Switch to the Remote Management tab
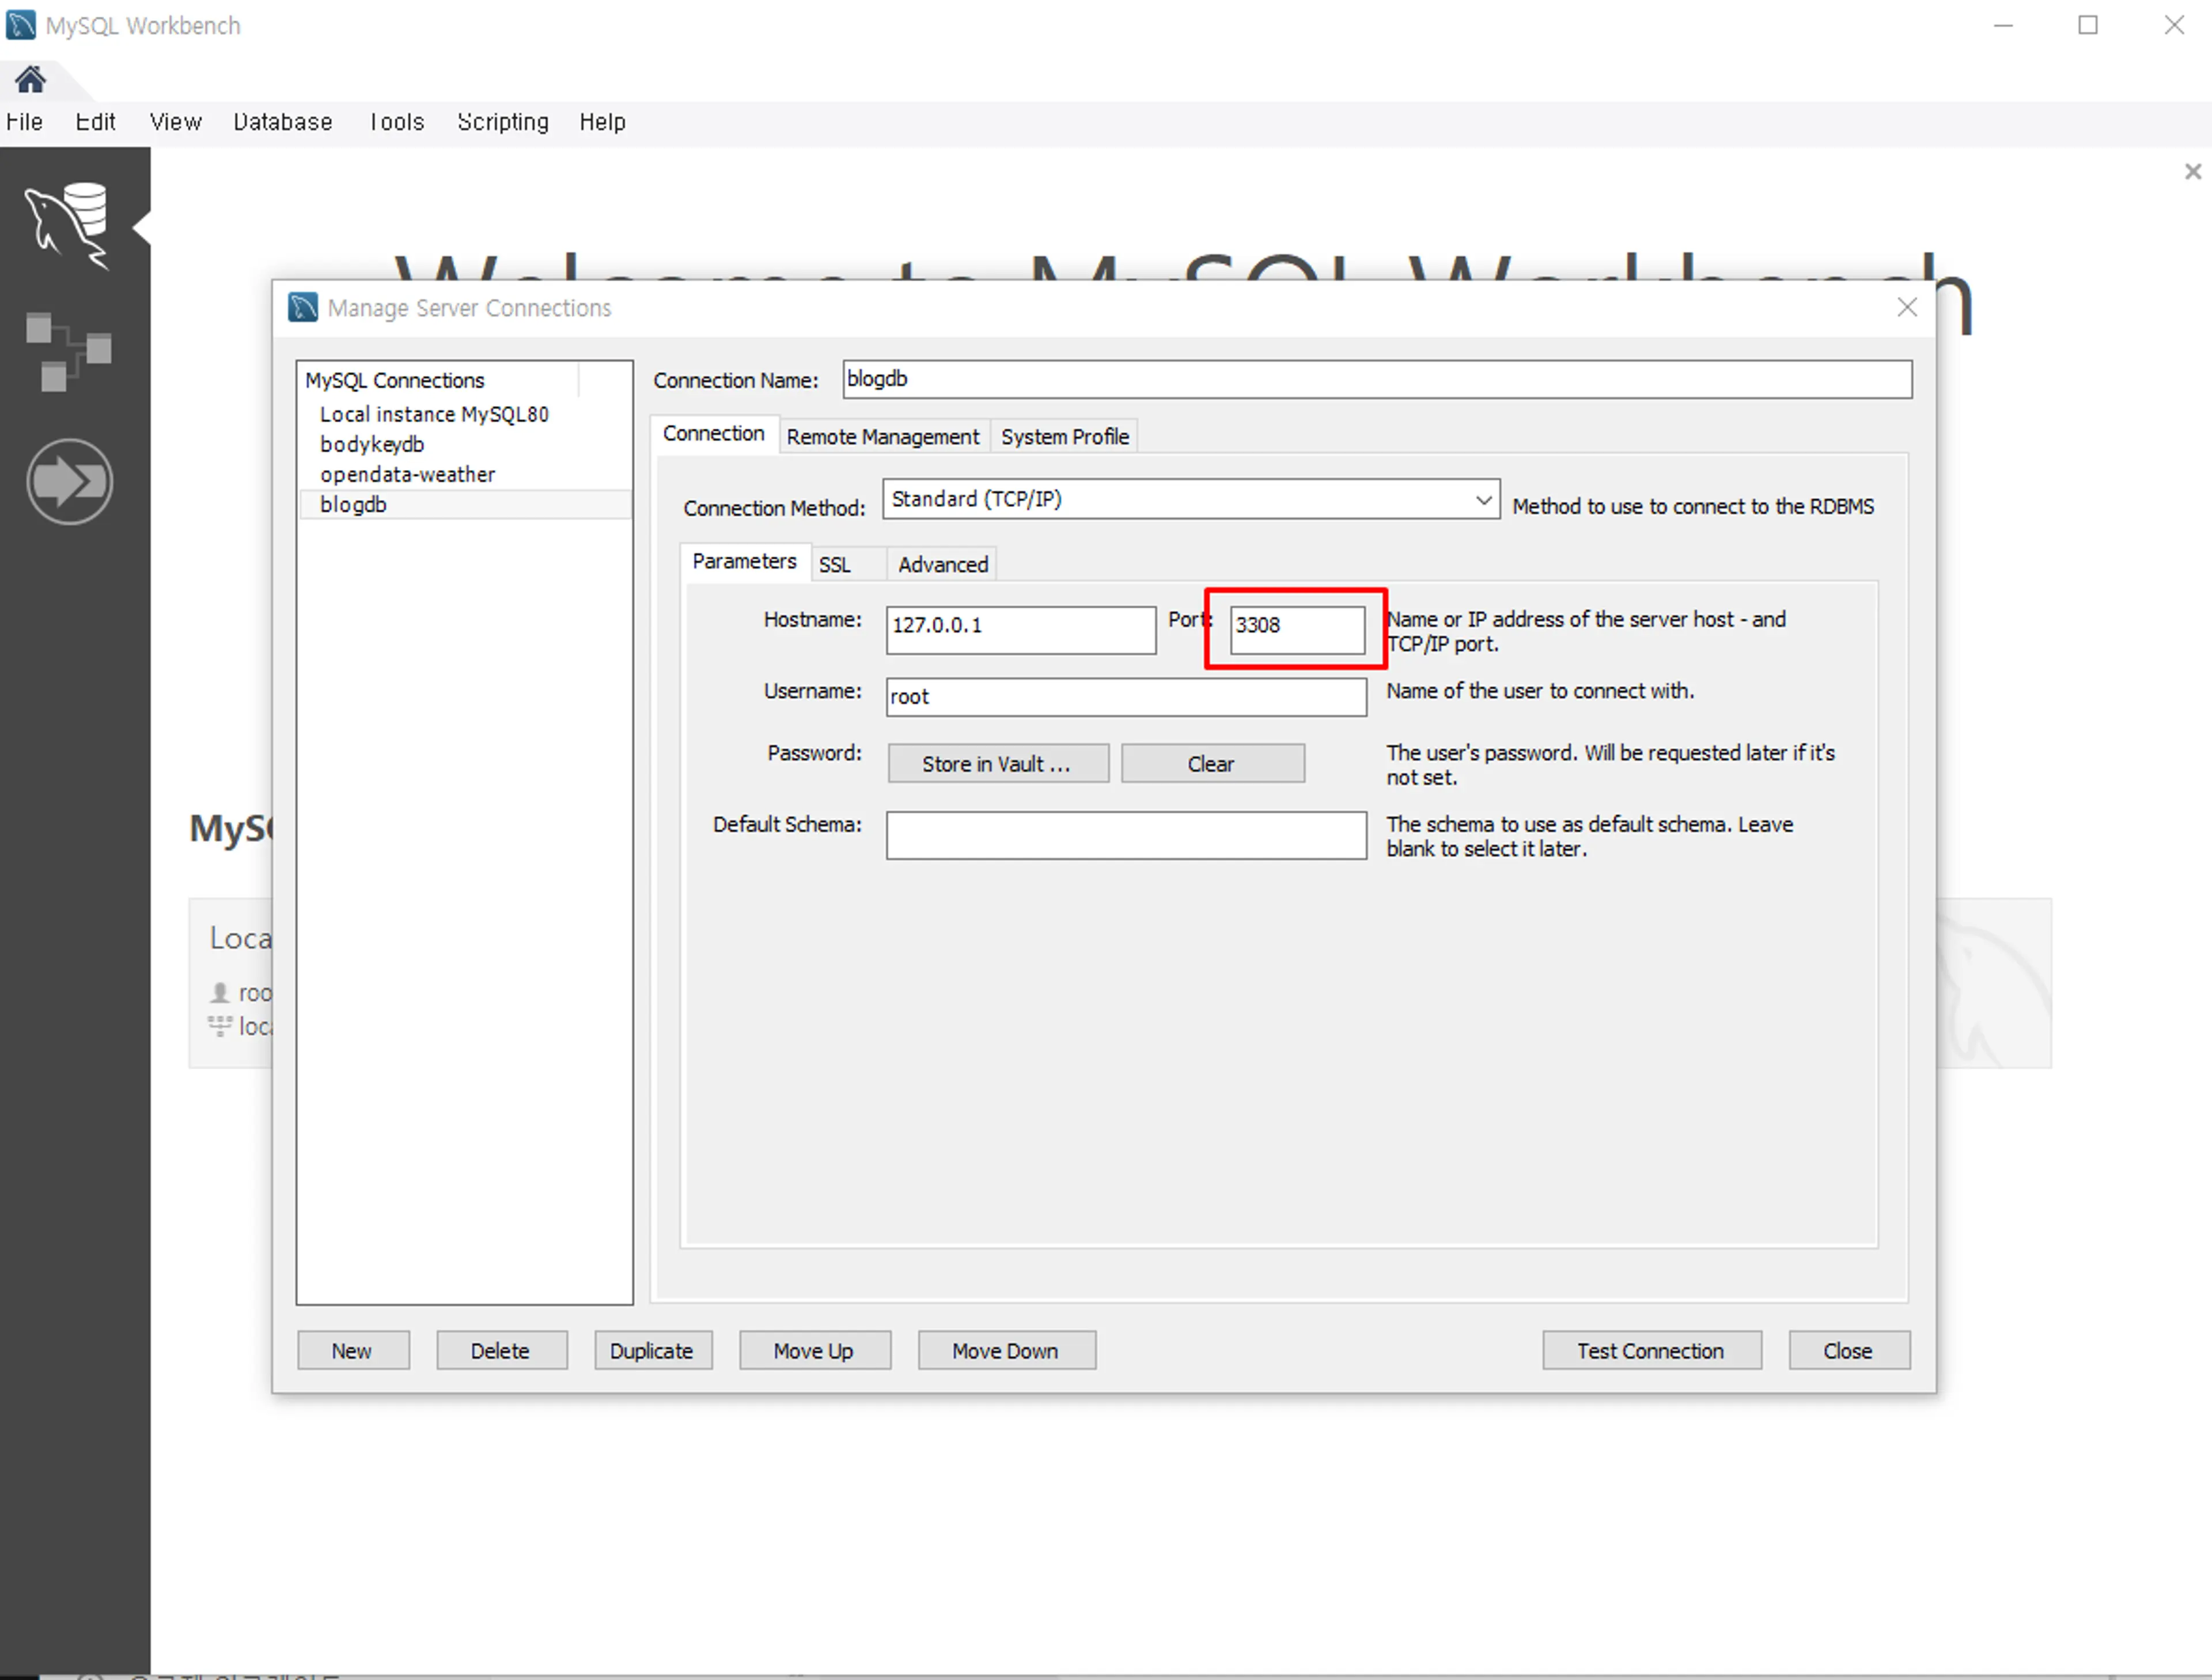 883,437
